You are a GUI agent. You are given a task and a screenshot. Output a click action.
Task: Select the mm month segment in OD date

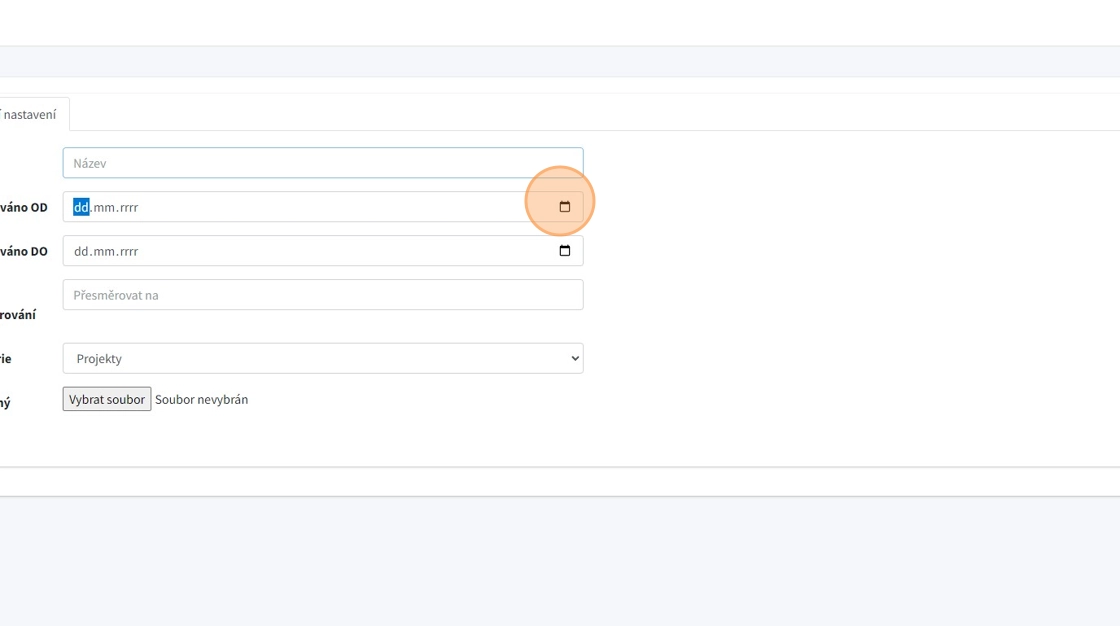(x=103, y=208)
